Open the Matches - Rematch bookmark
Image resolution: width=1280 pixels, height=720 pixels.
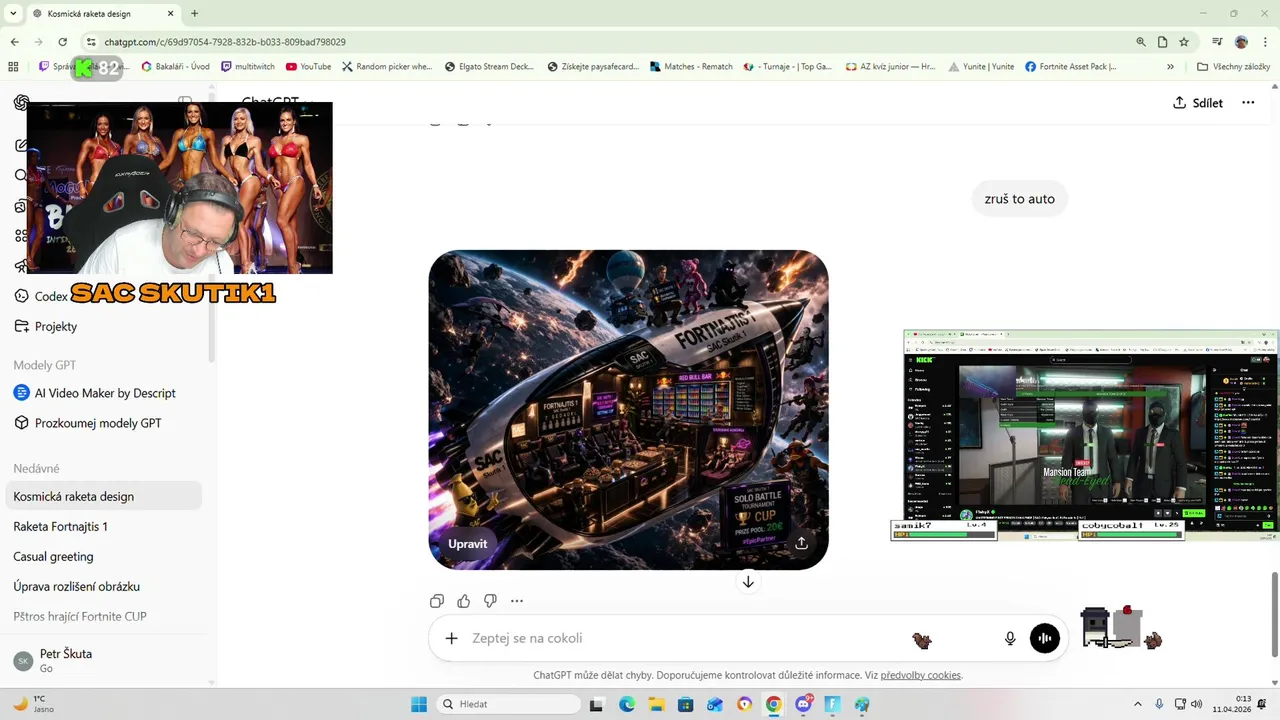click(691, 67)
